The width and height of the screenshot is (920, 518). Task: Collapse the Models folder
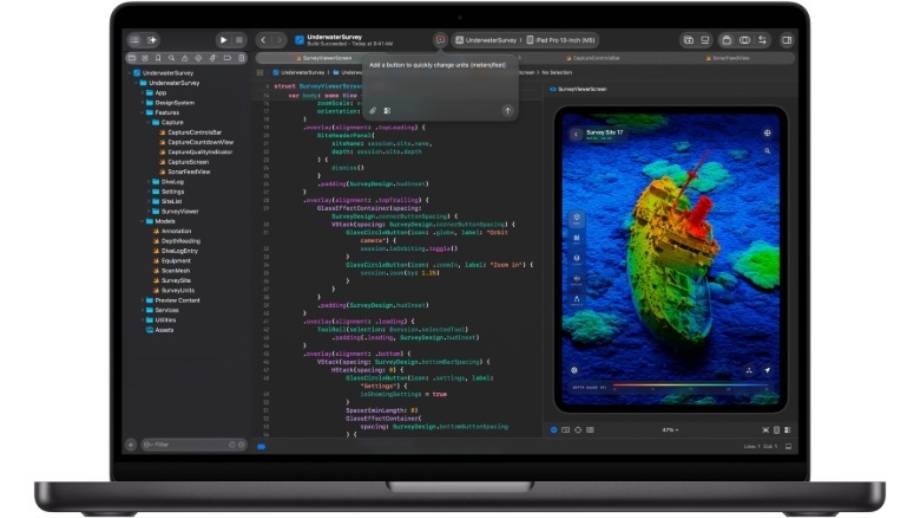143,221
